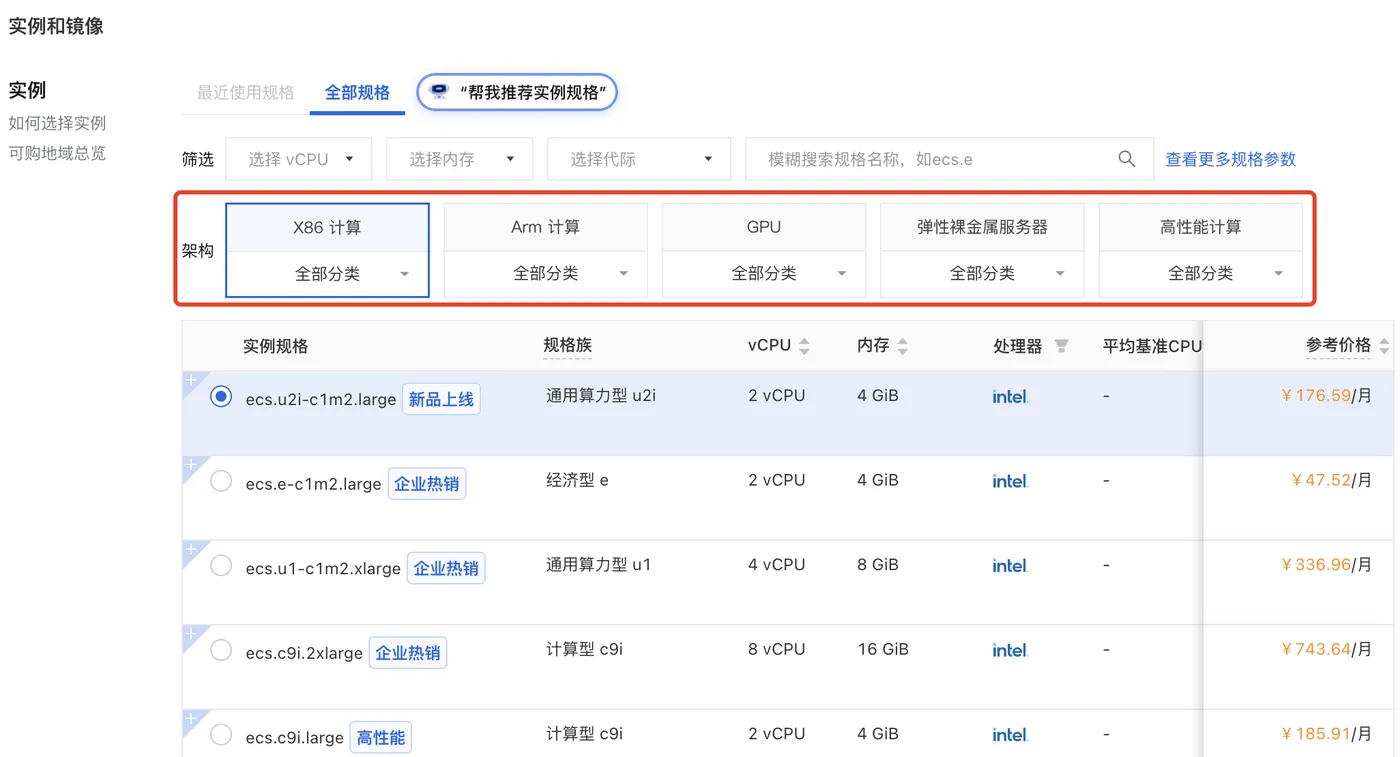
Task: Expand 全部分类 under GPU
Action: click(764, 274)
